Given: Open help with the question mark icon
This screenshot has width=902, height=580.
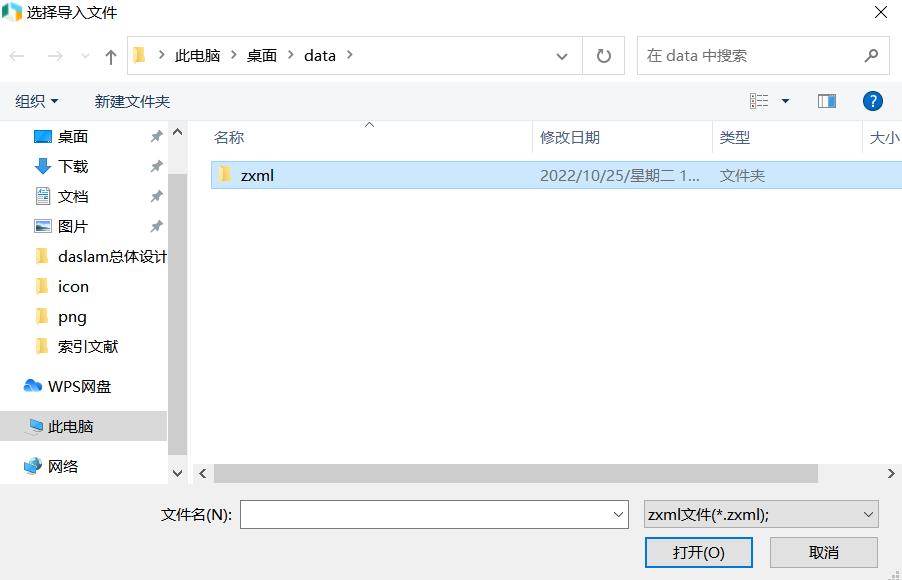Looking at the screenshot, I should pos(873,101).
